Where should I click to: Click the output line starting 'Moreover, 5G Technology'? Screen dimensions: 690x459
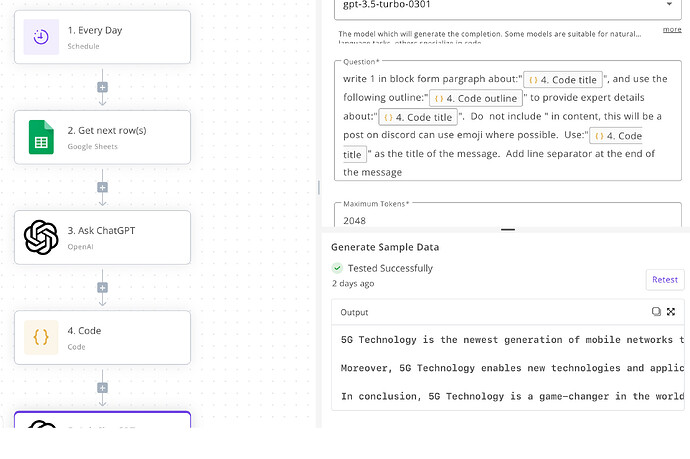(512, 368)
